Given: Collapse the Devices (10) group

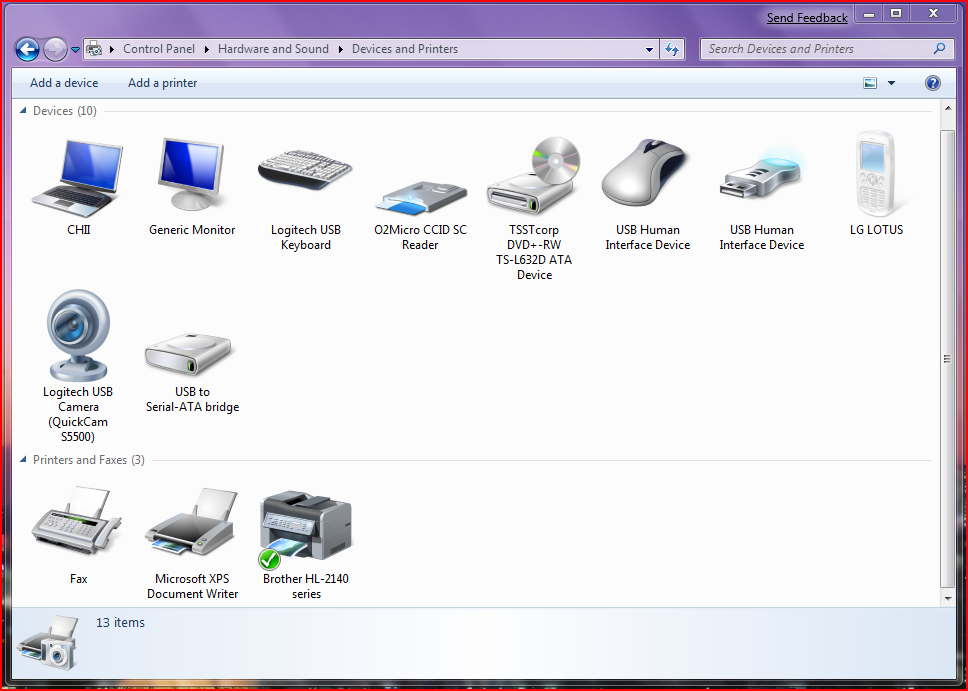Looking at the screenshot, I should [x=24, y=111].
